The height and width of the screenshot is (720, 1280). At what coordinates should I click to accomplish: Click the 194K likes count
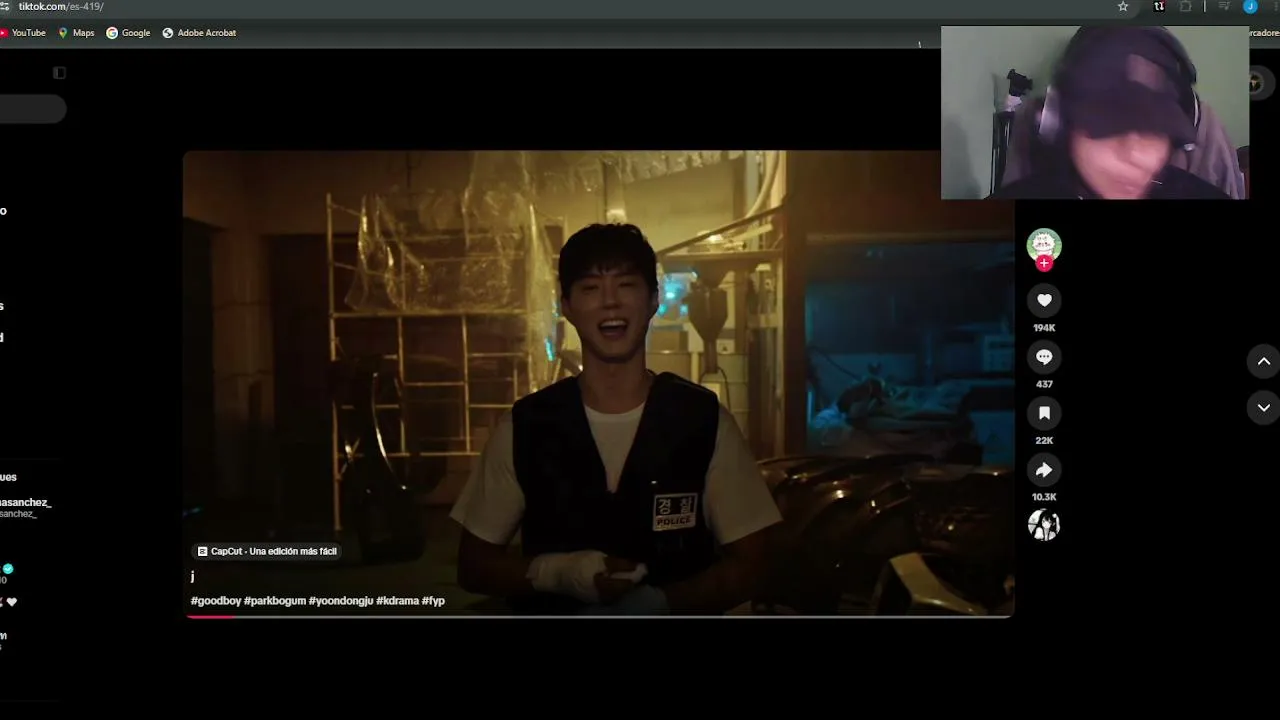(1044, 328)
